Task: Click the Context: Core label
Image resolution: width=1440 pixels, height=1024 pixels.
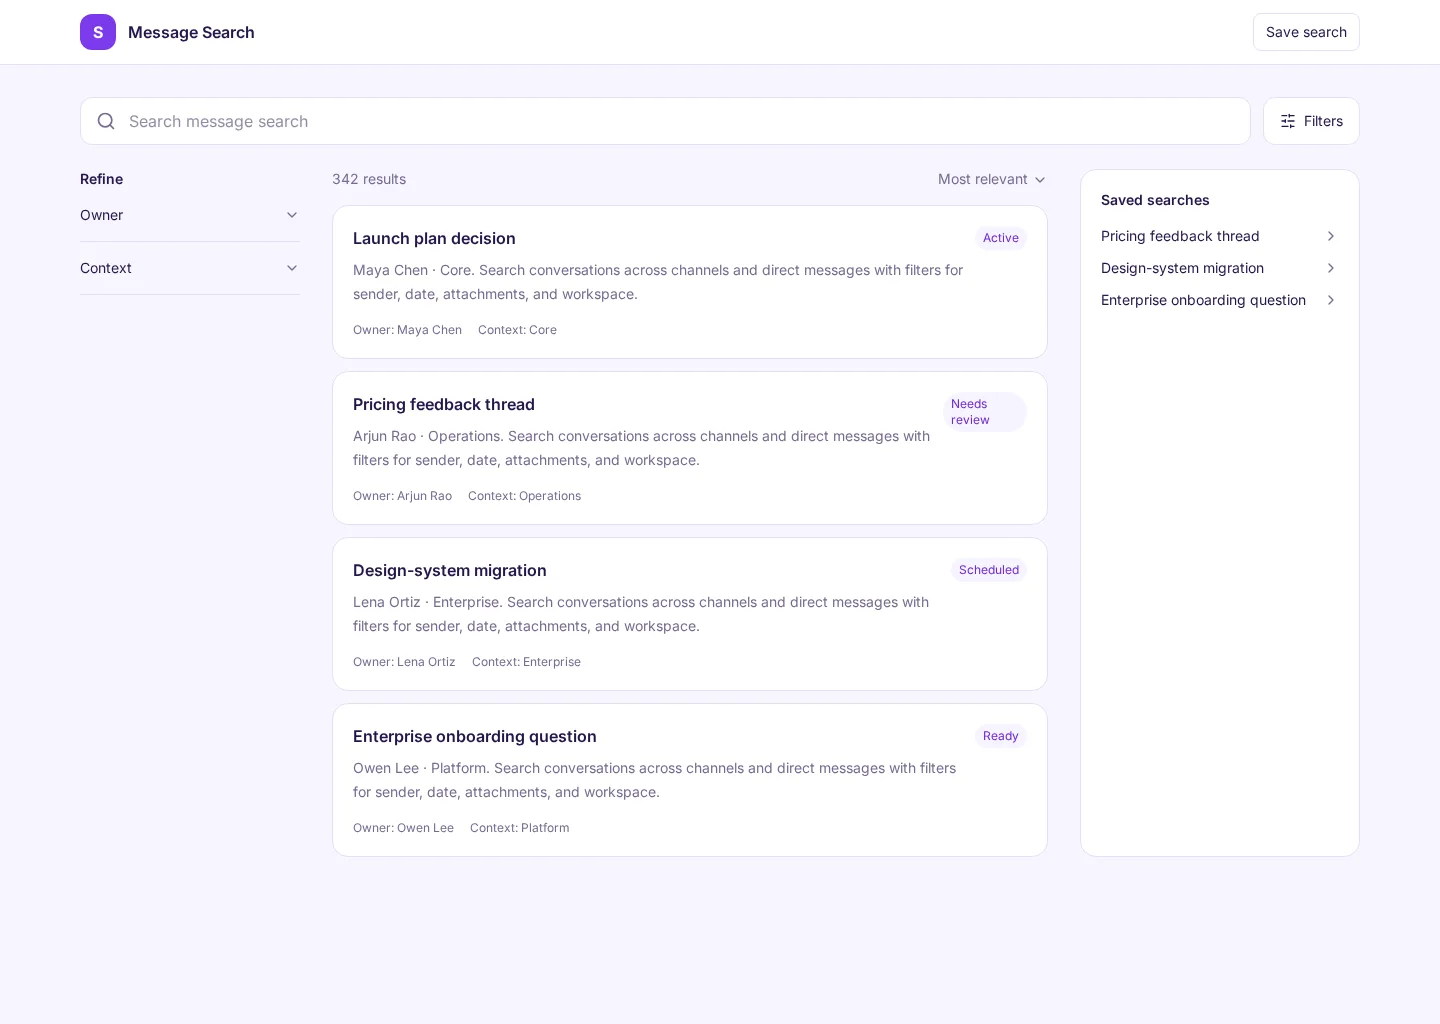Action: coord(517,330)
